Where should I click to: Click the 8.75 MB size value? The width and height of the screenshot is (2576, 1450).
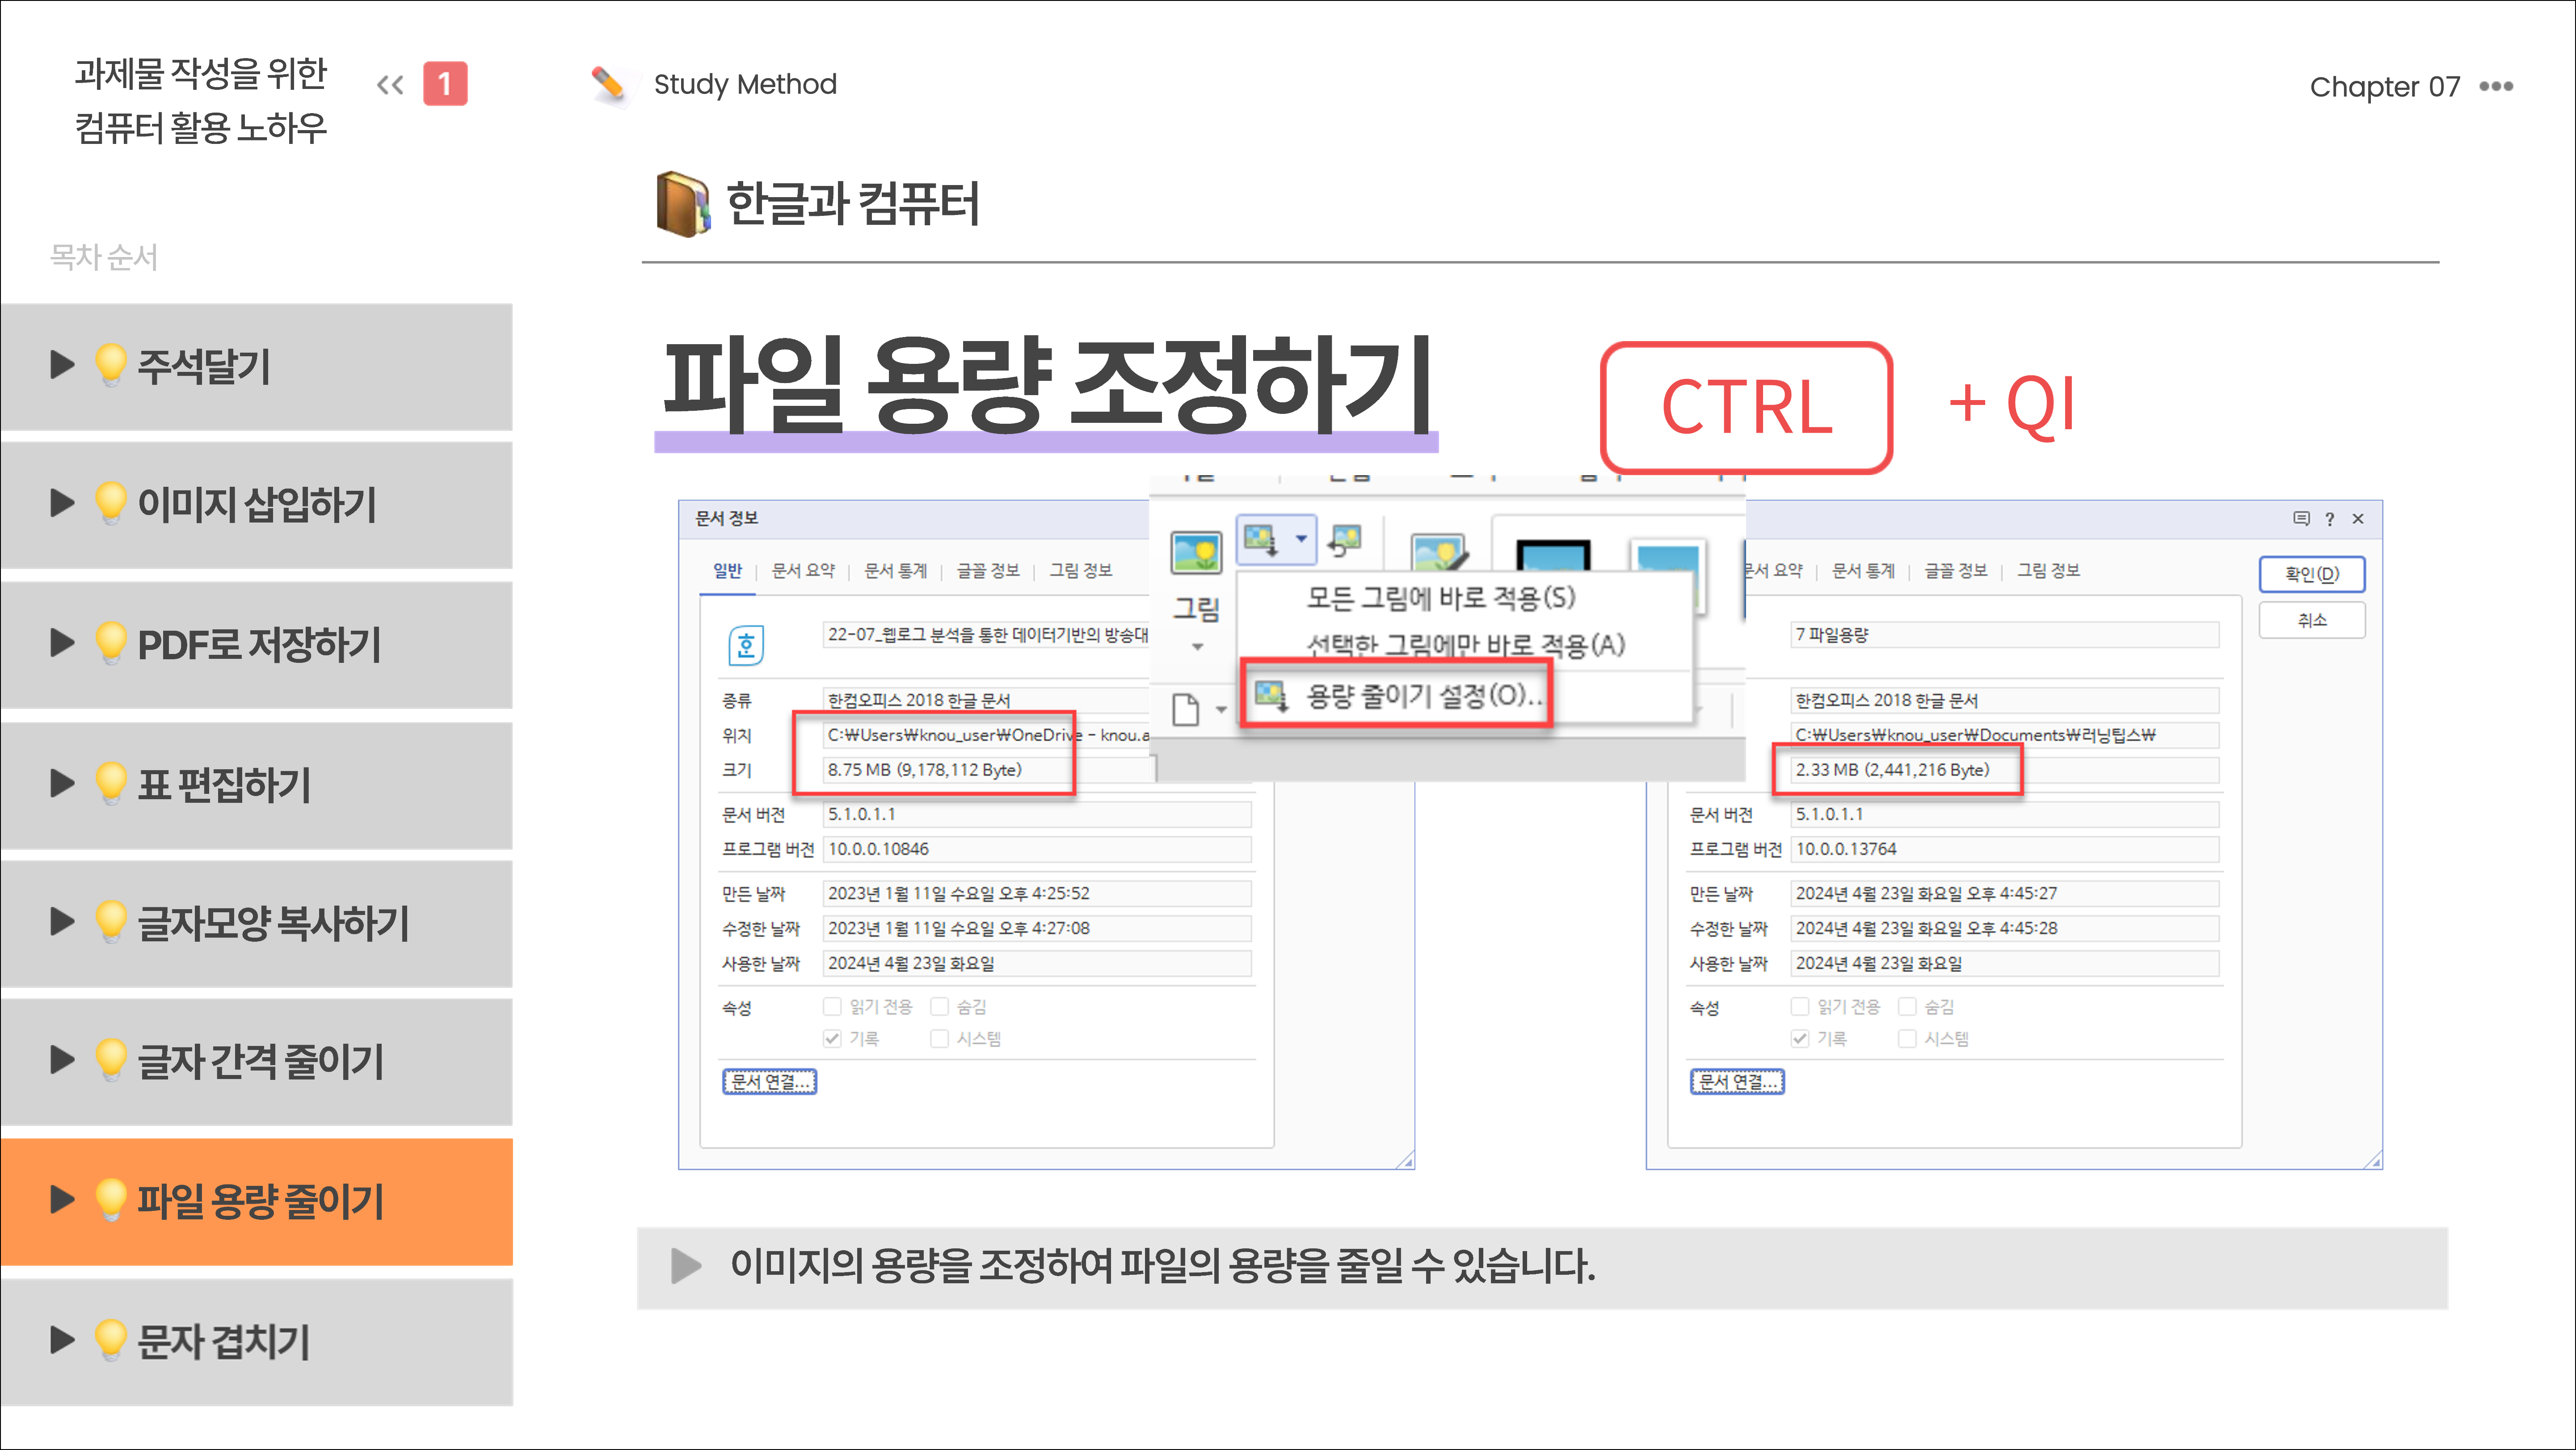coord(924,770)
